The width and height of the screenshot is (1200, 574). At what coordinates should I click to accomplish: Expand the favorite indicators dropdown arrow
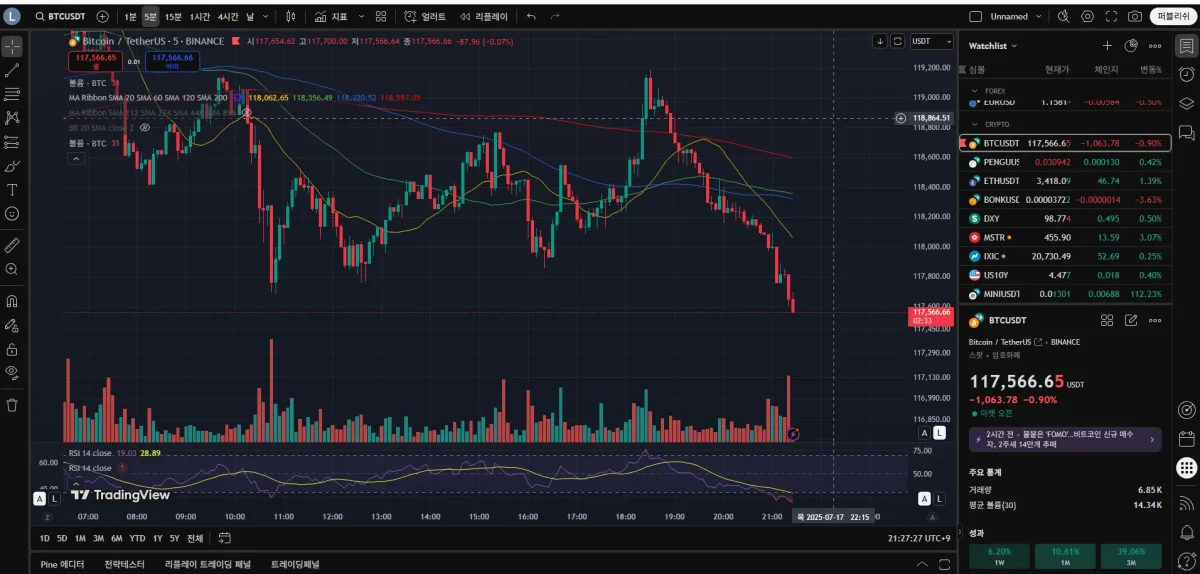click(360, 16)
